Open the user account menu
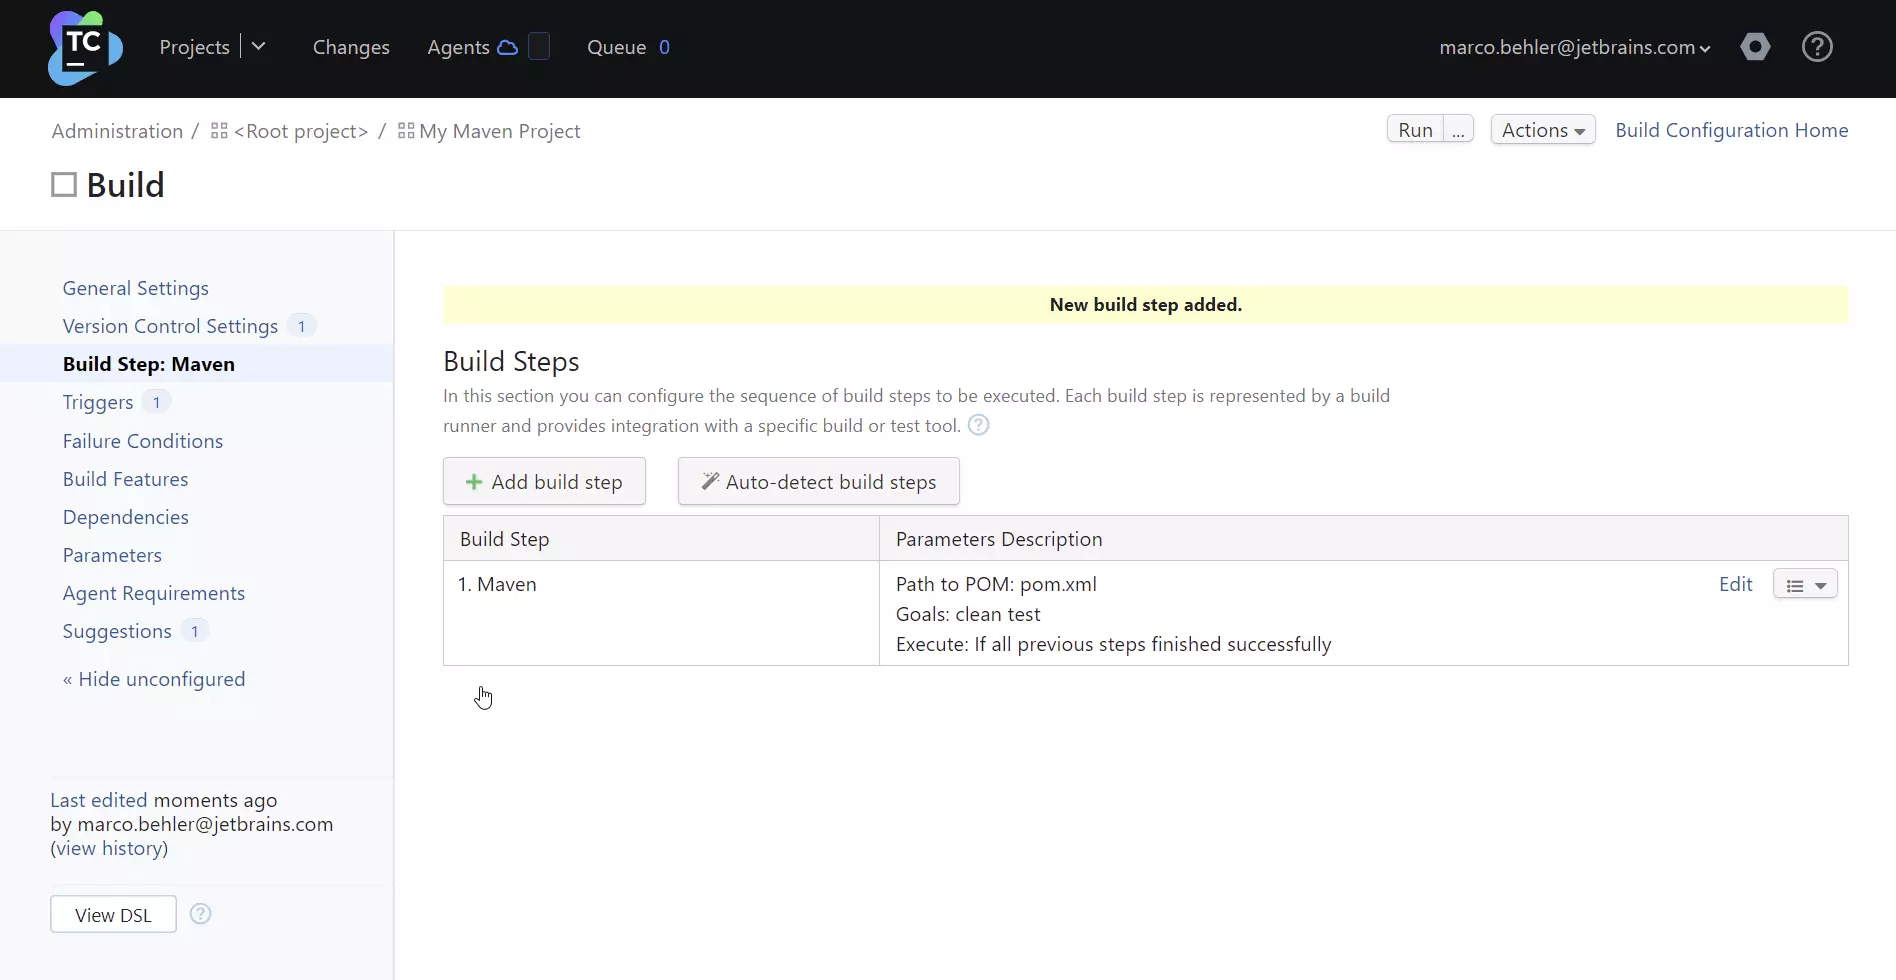Viewport: 1896px width, 980px height. (x=1574, y=47)
